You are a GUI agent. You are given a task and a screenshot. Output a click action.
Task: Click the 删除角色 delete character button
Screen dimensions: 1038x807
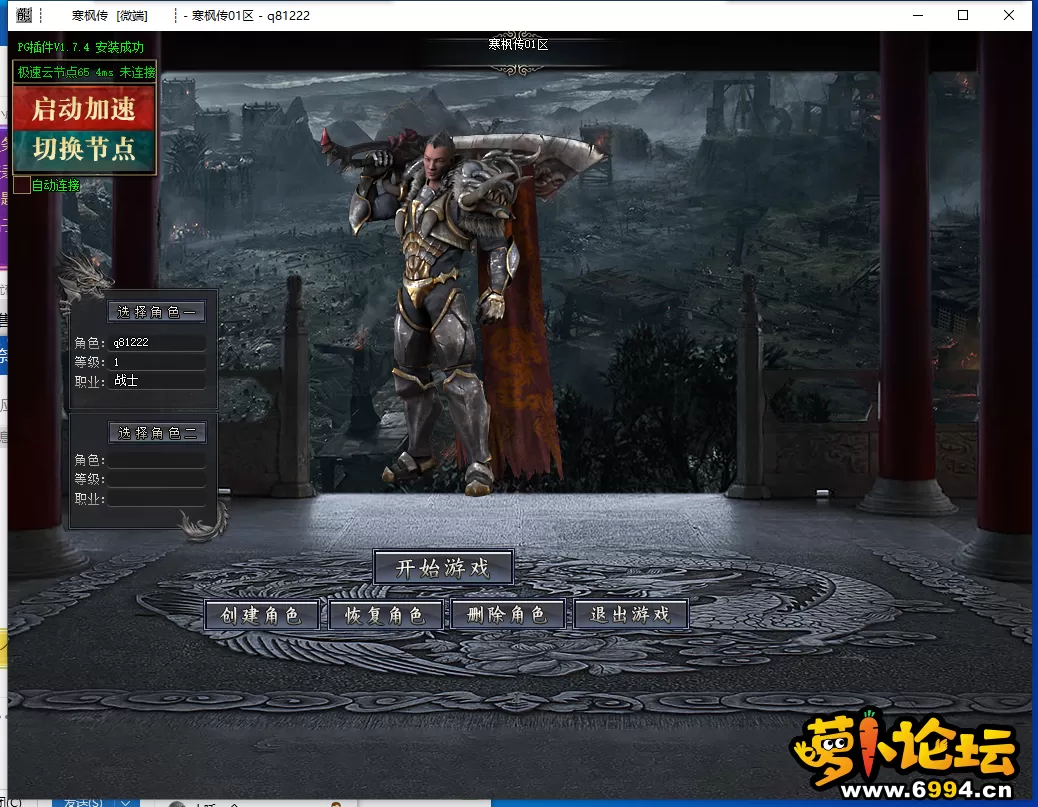507,614
